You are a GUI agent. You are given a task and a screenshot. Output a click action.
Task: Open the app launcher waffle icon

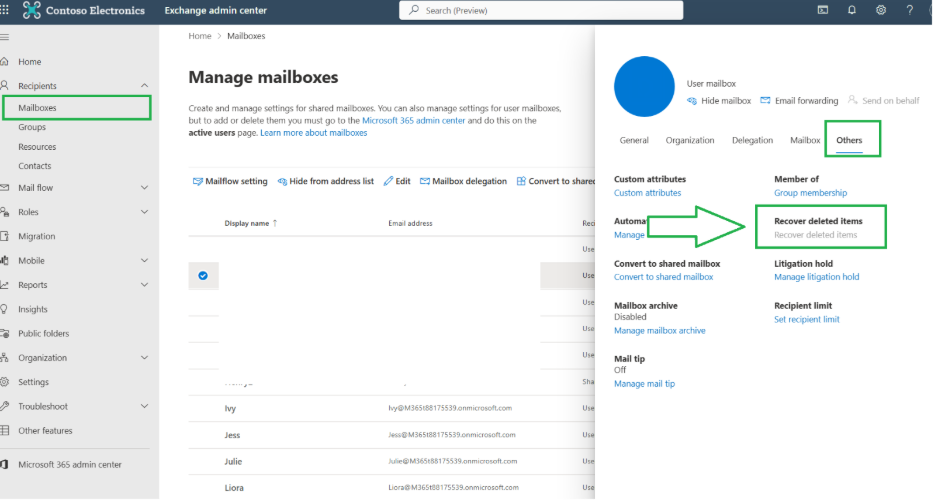pyautogui.click(x=5, y=10)
